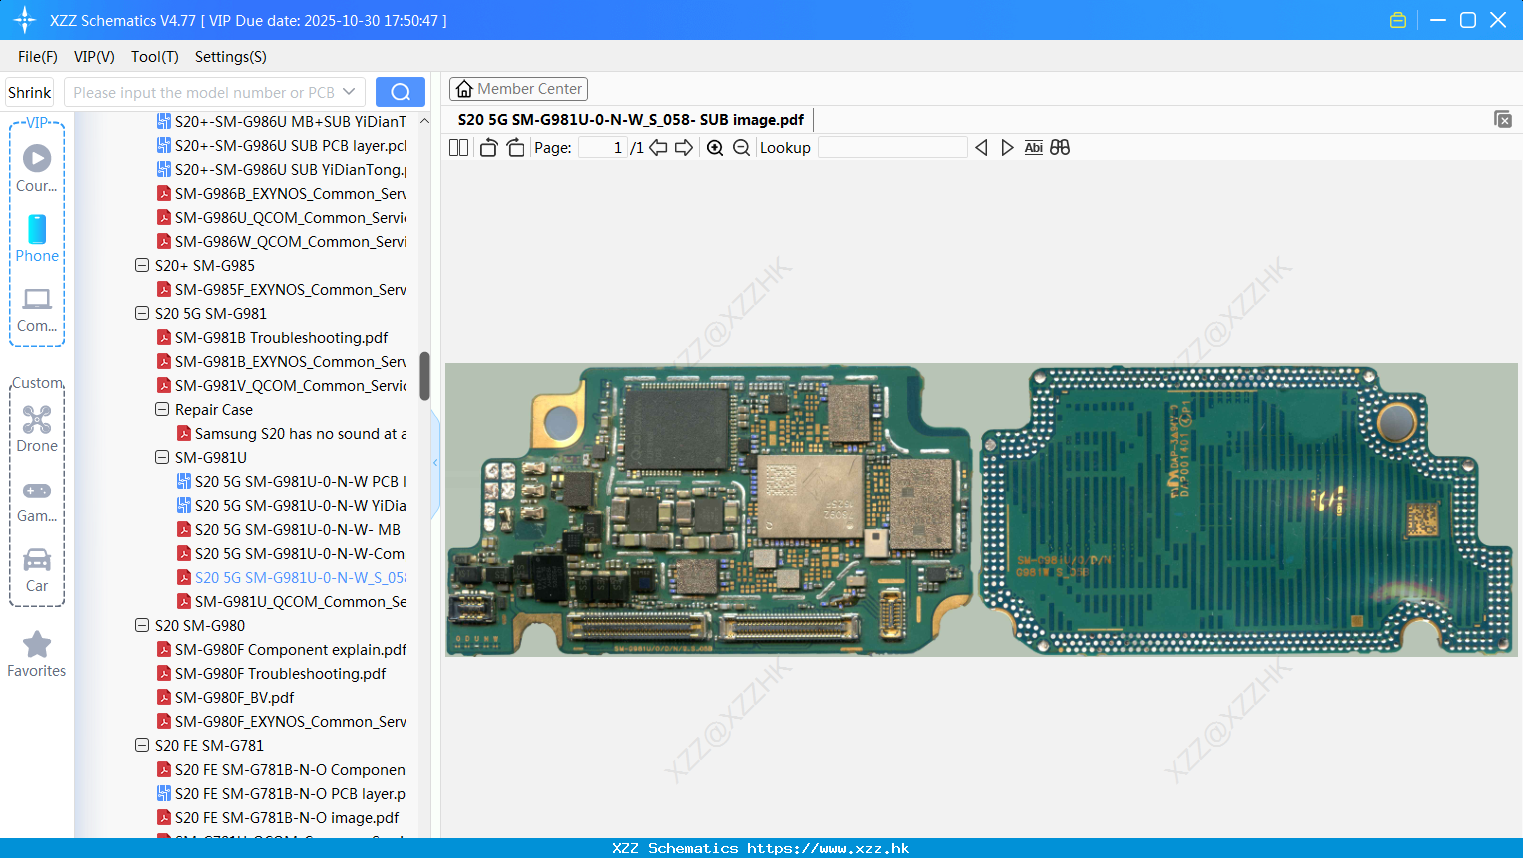Rotate page clockwise
Screen dimensions: 1523x858
[515, 148]
